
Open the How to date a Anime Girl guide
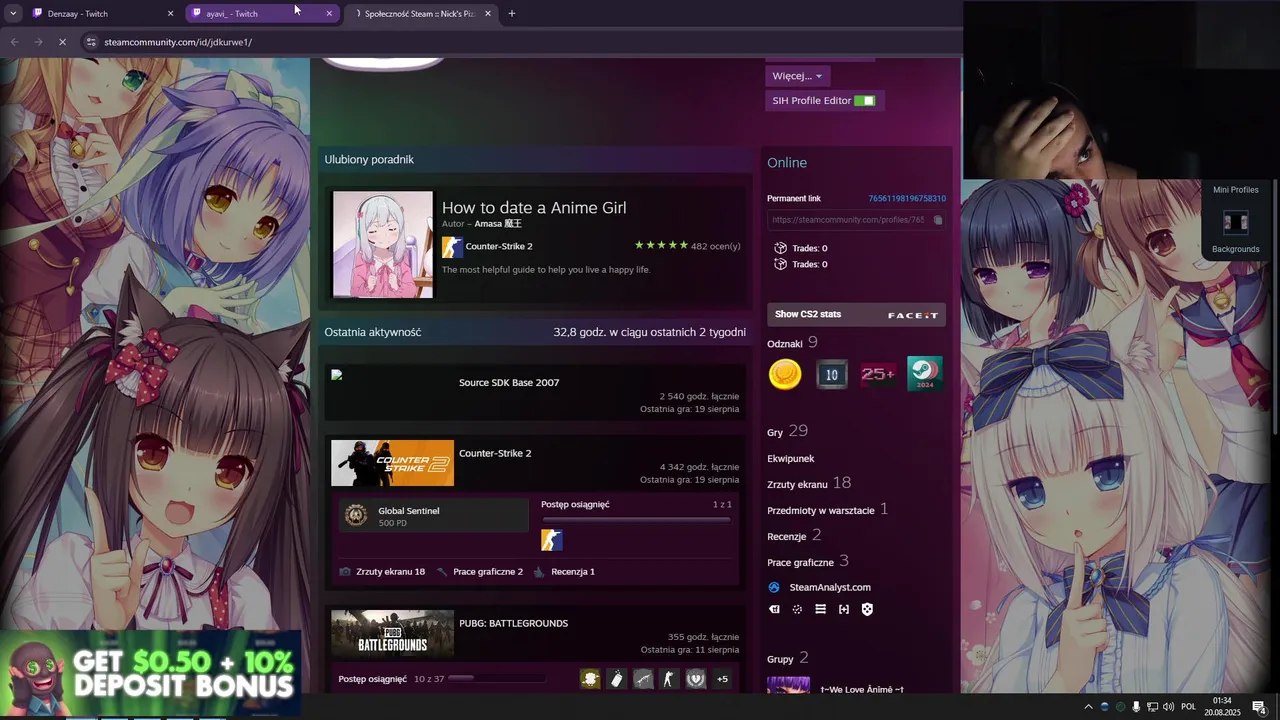[x=534, y=207]
